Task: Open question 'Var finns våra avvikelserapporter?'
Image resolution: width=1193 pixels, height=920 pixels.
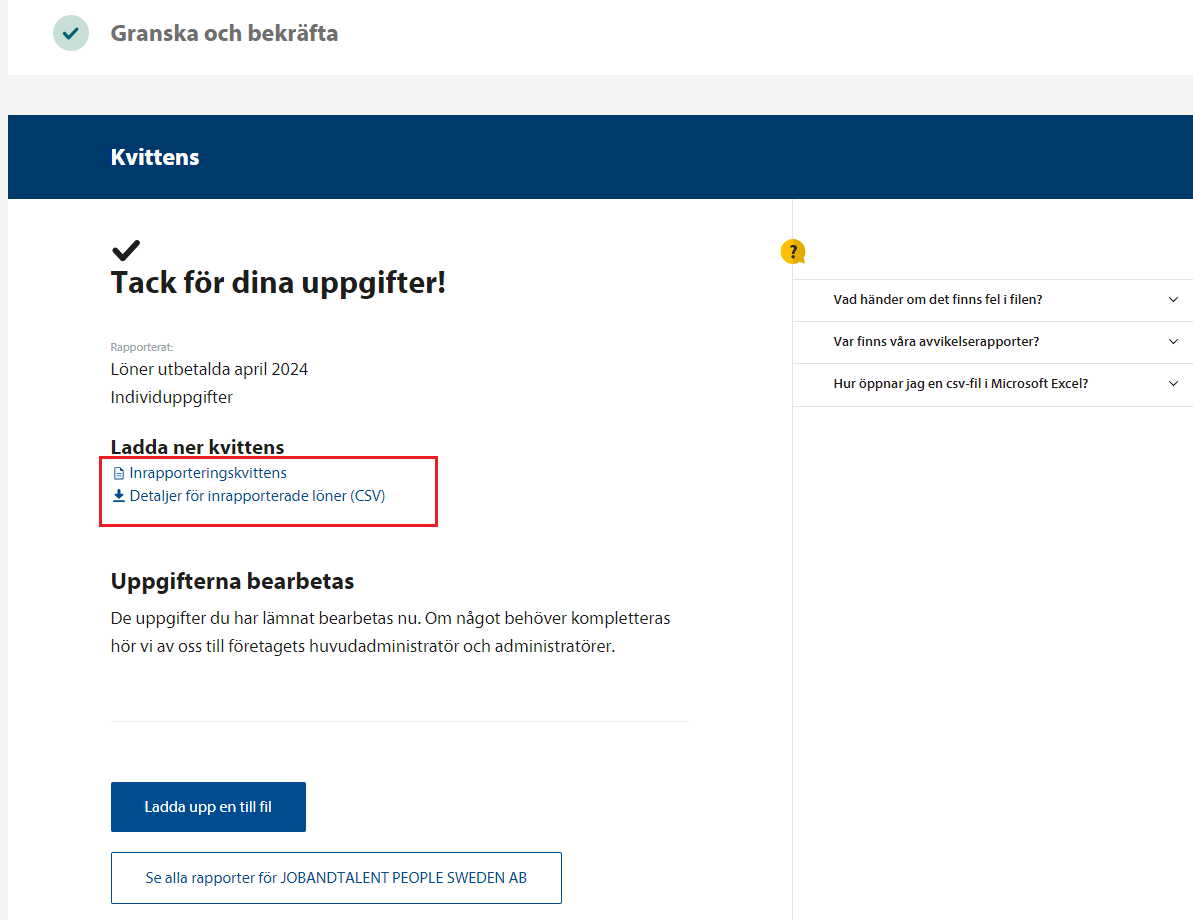Action: 935,342
